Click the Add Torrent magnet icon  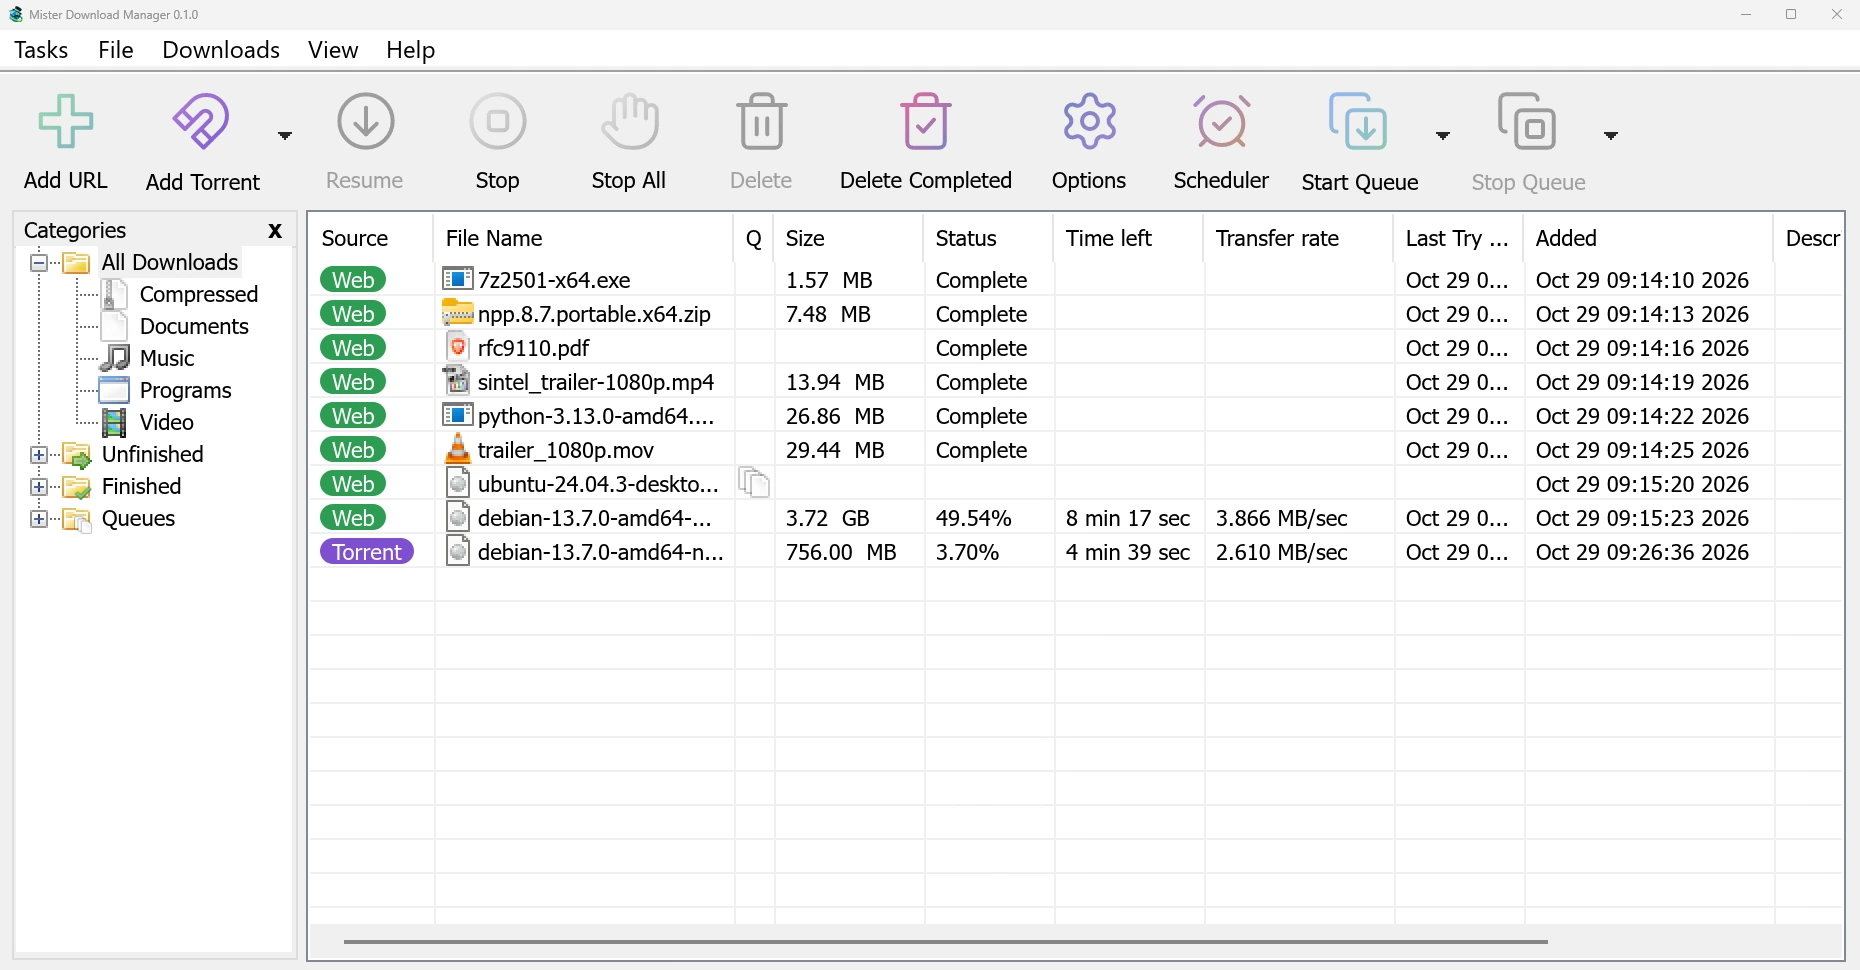point(201,121)
